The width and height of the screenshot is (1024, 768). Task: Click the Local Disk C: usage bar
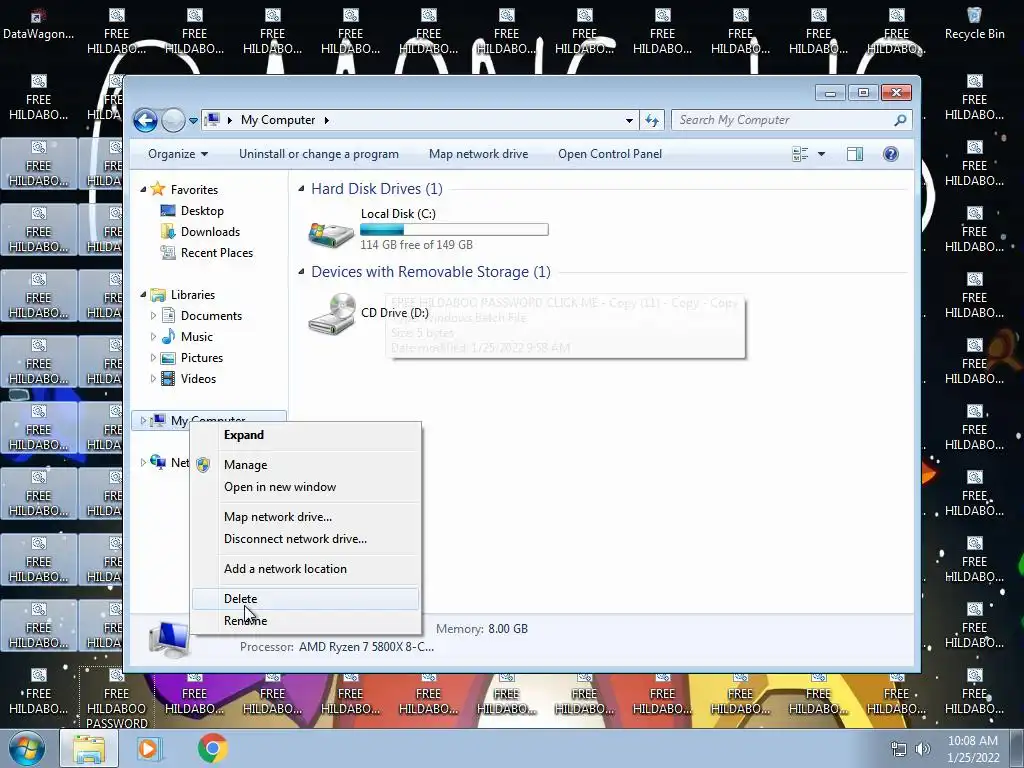click(x=455, y=230)
